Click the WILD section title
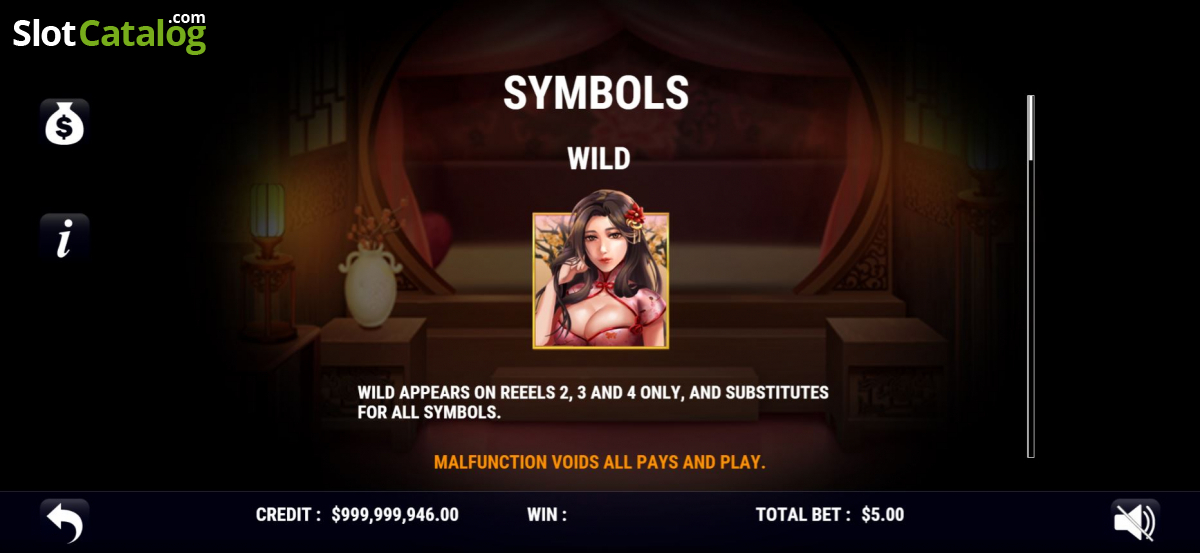This screenshot has width=1200, height=553. point(599,159)
